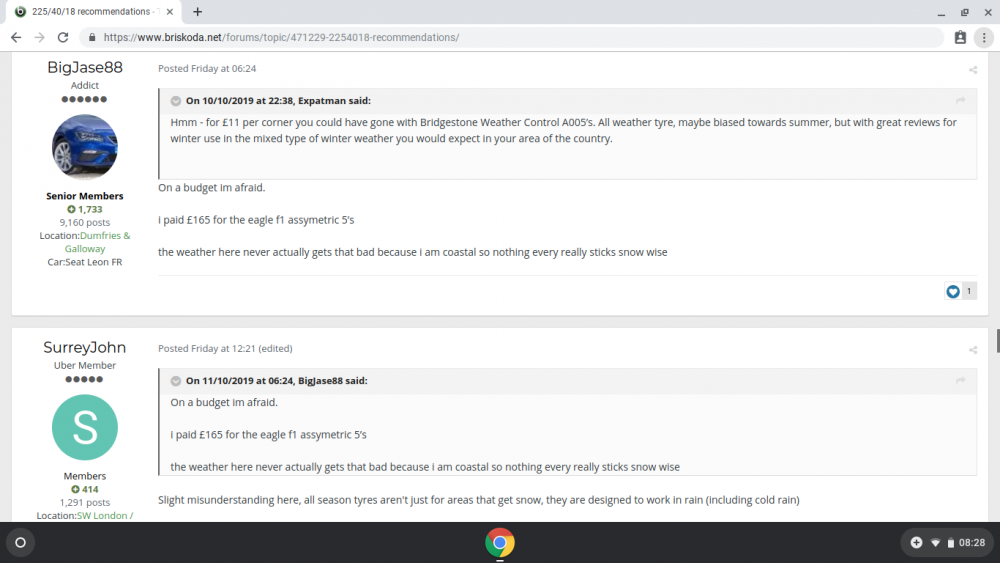
Task: Click the 'On 11/10/2019 at 06:24, BigJase88 said:' header
Action: (277, 381)
